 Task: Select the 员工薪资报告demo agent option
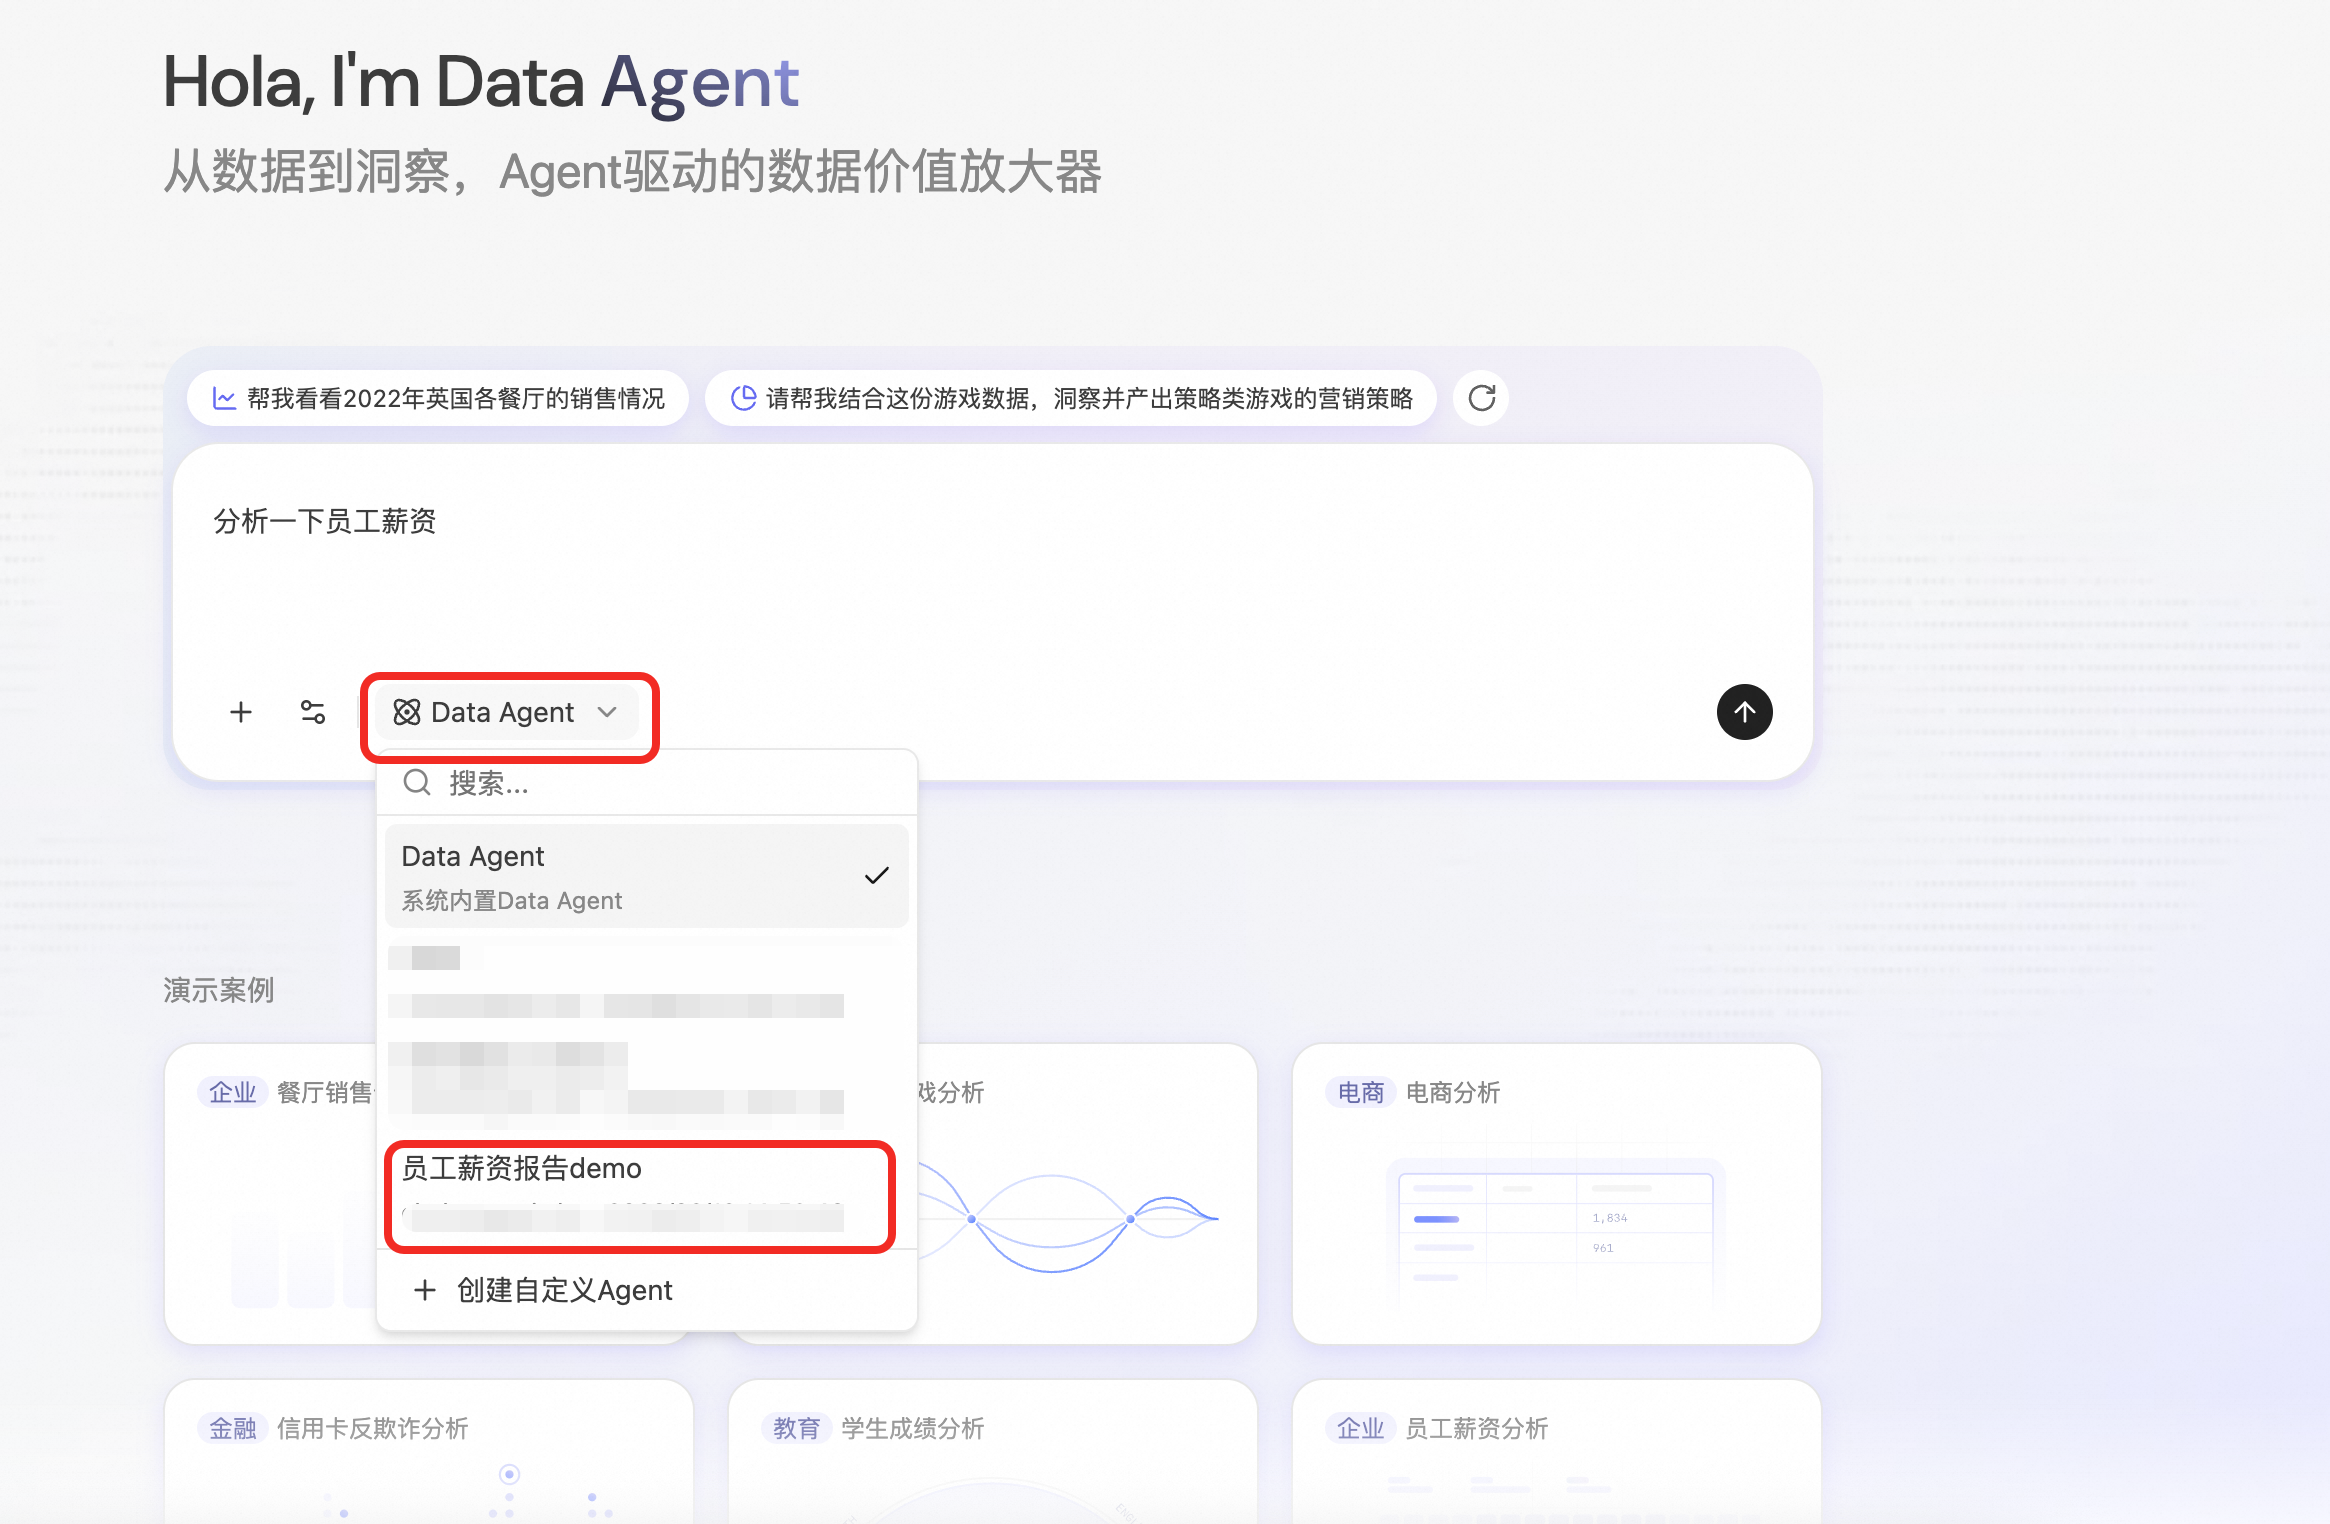[x=640, y=1190]
